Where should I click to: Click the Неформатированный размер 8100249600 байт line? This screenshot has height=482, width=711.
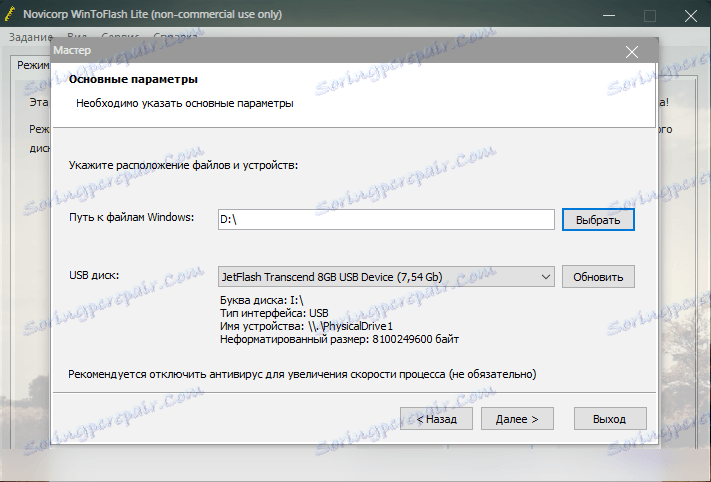click(x=339, y=339)
